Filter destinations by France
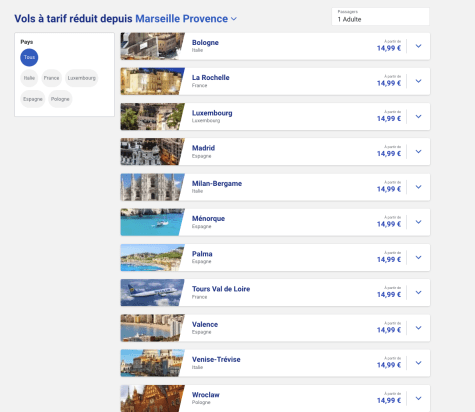This screenshot has height=412, width=475. pyautogui.click(x=51, y=78)
